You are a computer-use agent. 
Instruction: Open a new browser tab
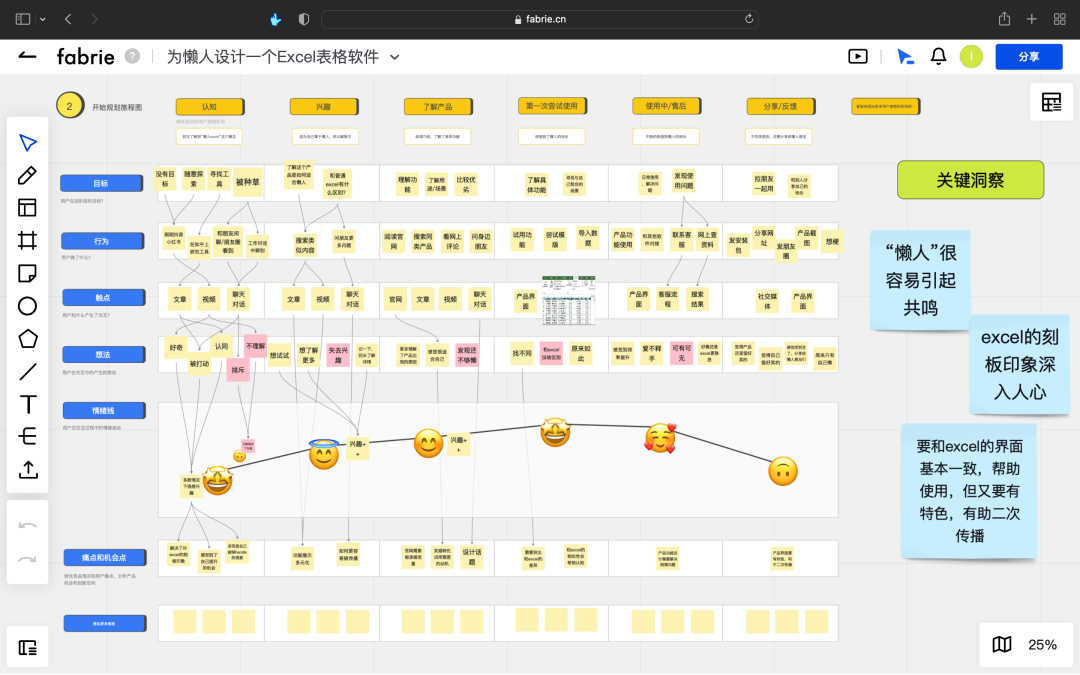[1031, 19]
